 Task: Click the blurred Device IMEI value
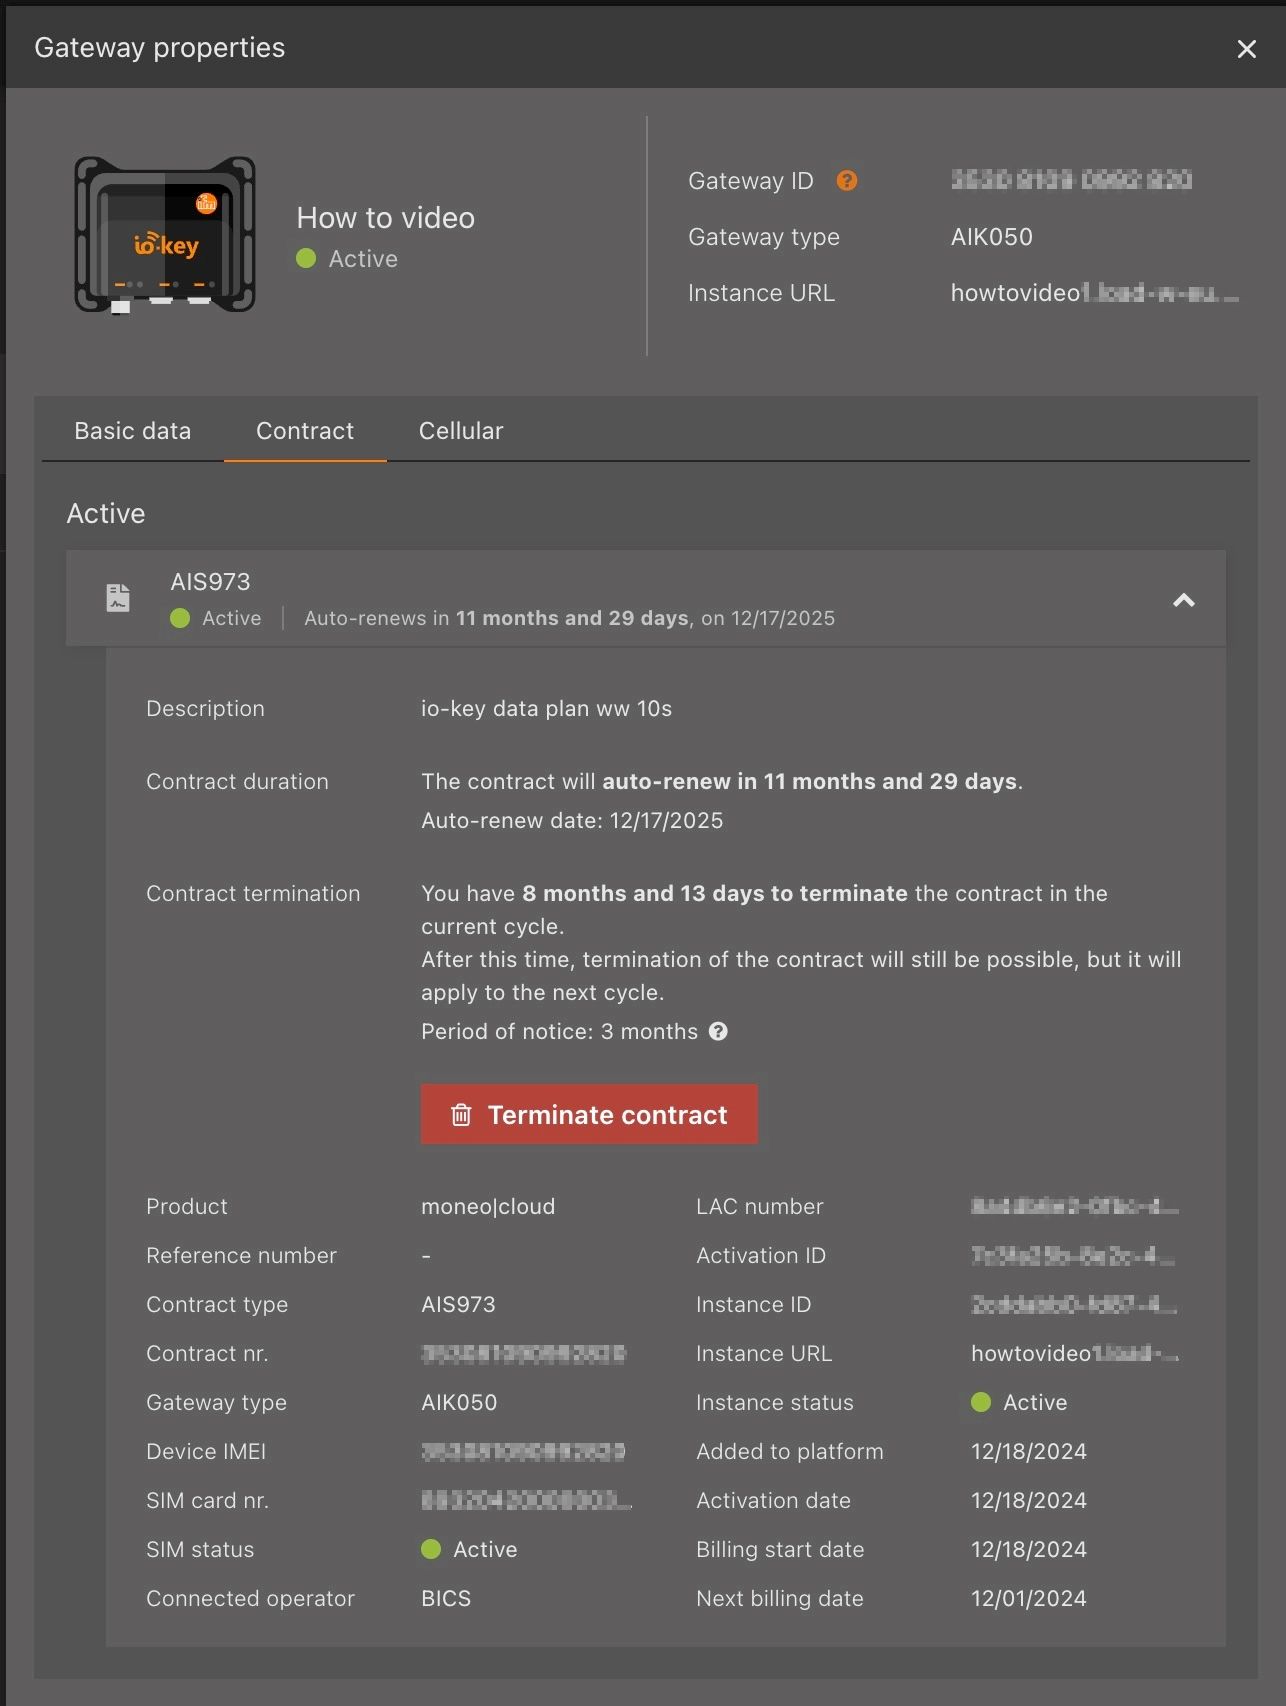[x=523, y=1451]
